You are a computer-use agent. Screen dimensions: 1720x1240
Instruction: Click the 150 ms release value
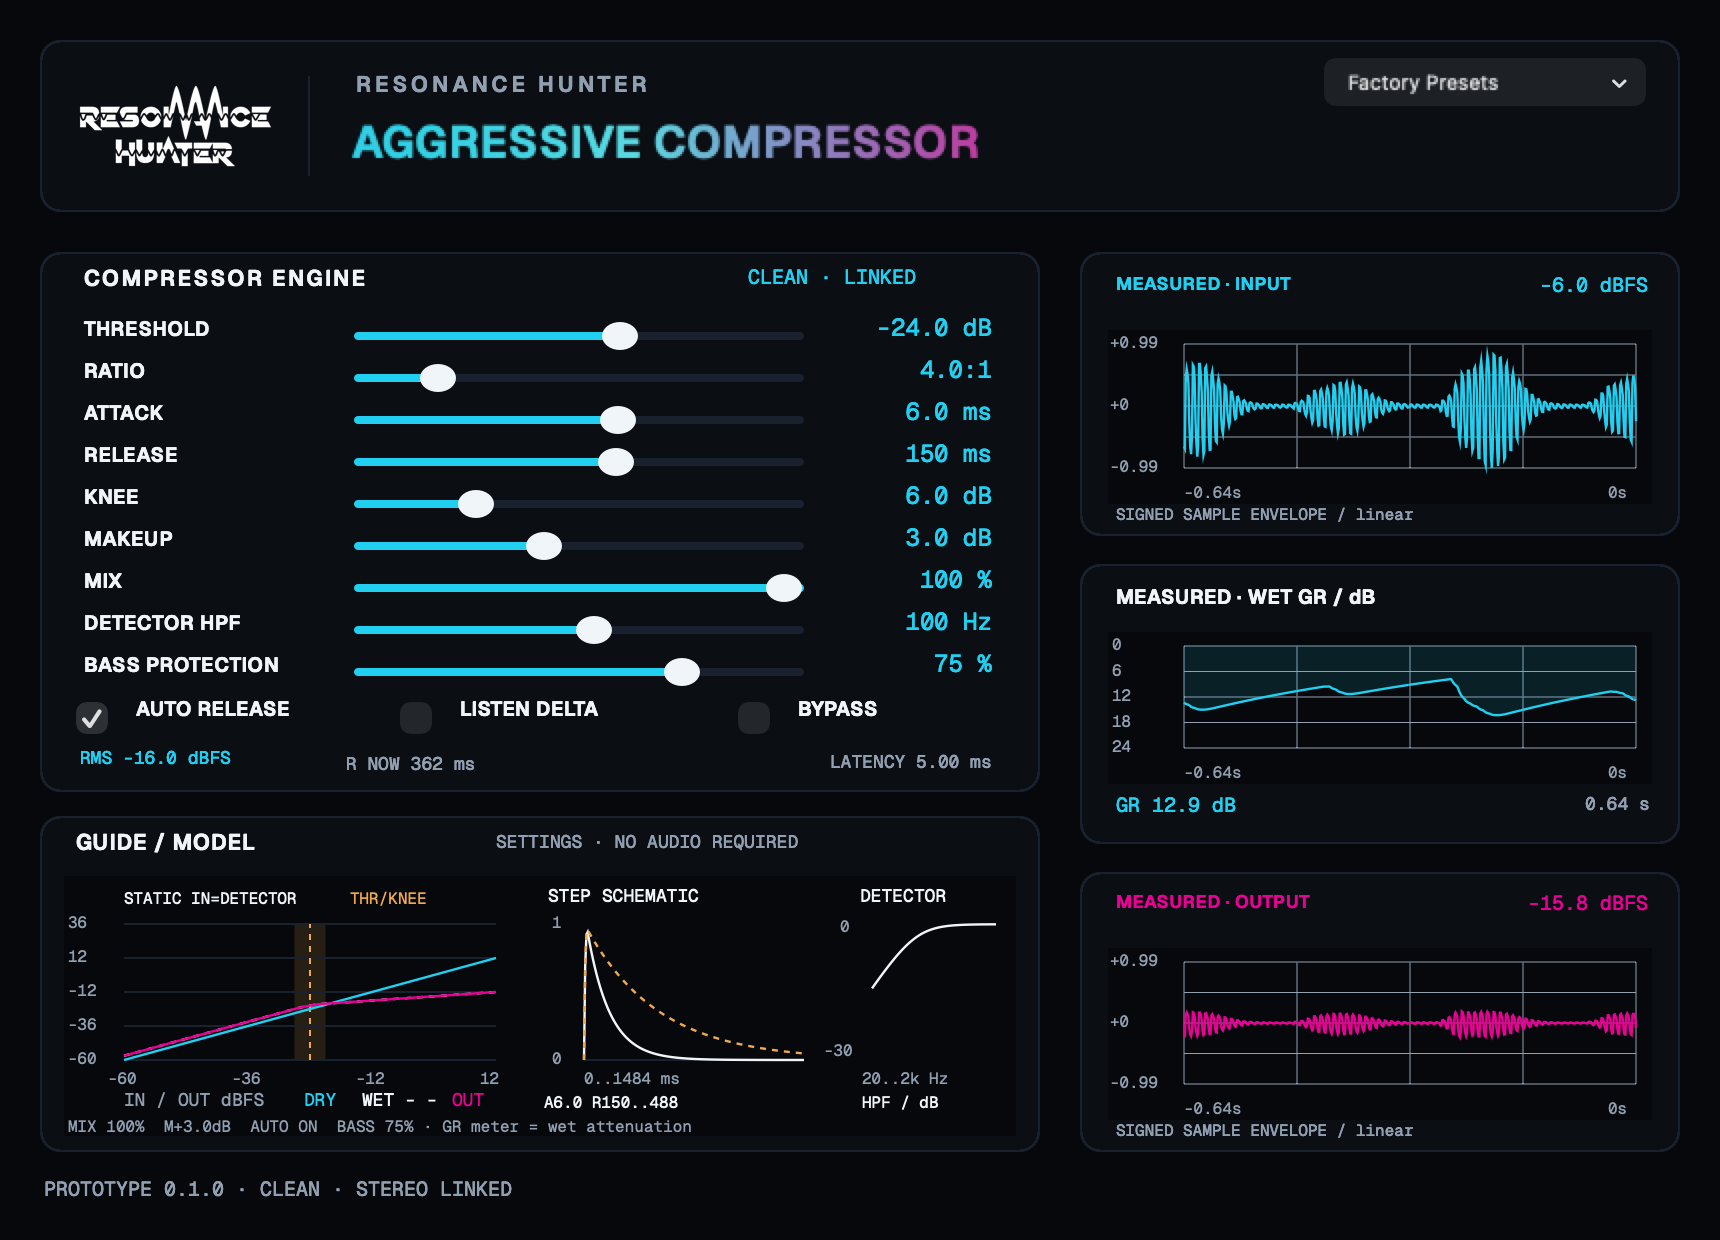948,454
